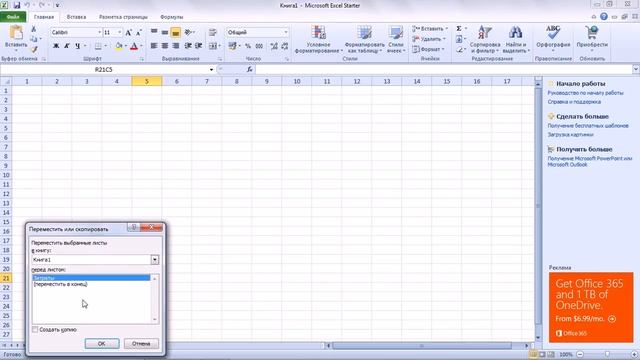Click the AutoSum sigma icon
The height and width of the screenshot is (360, 640).
[459, 29]
